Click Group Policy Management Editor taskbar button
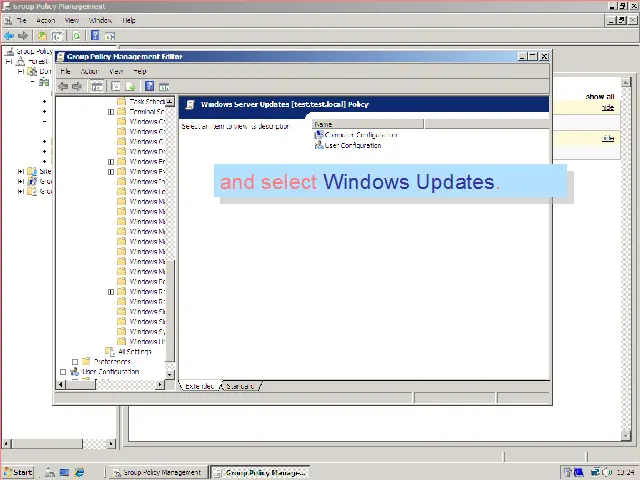The image size is (640, 480). (x=260, y=472)
